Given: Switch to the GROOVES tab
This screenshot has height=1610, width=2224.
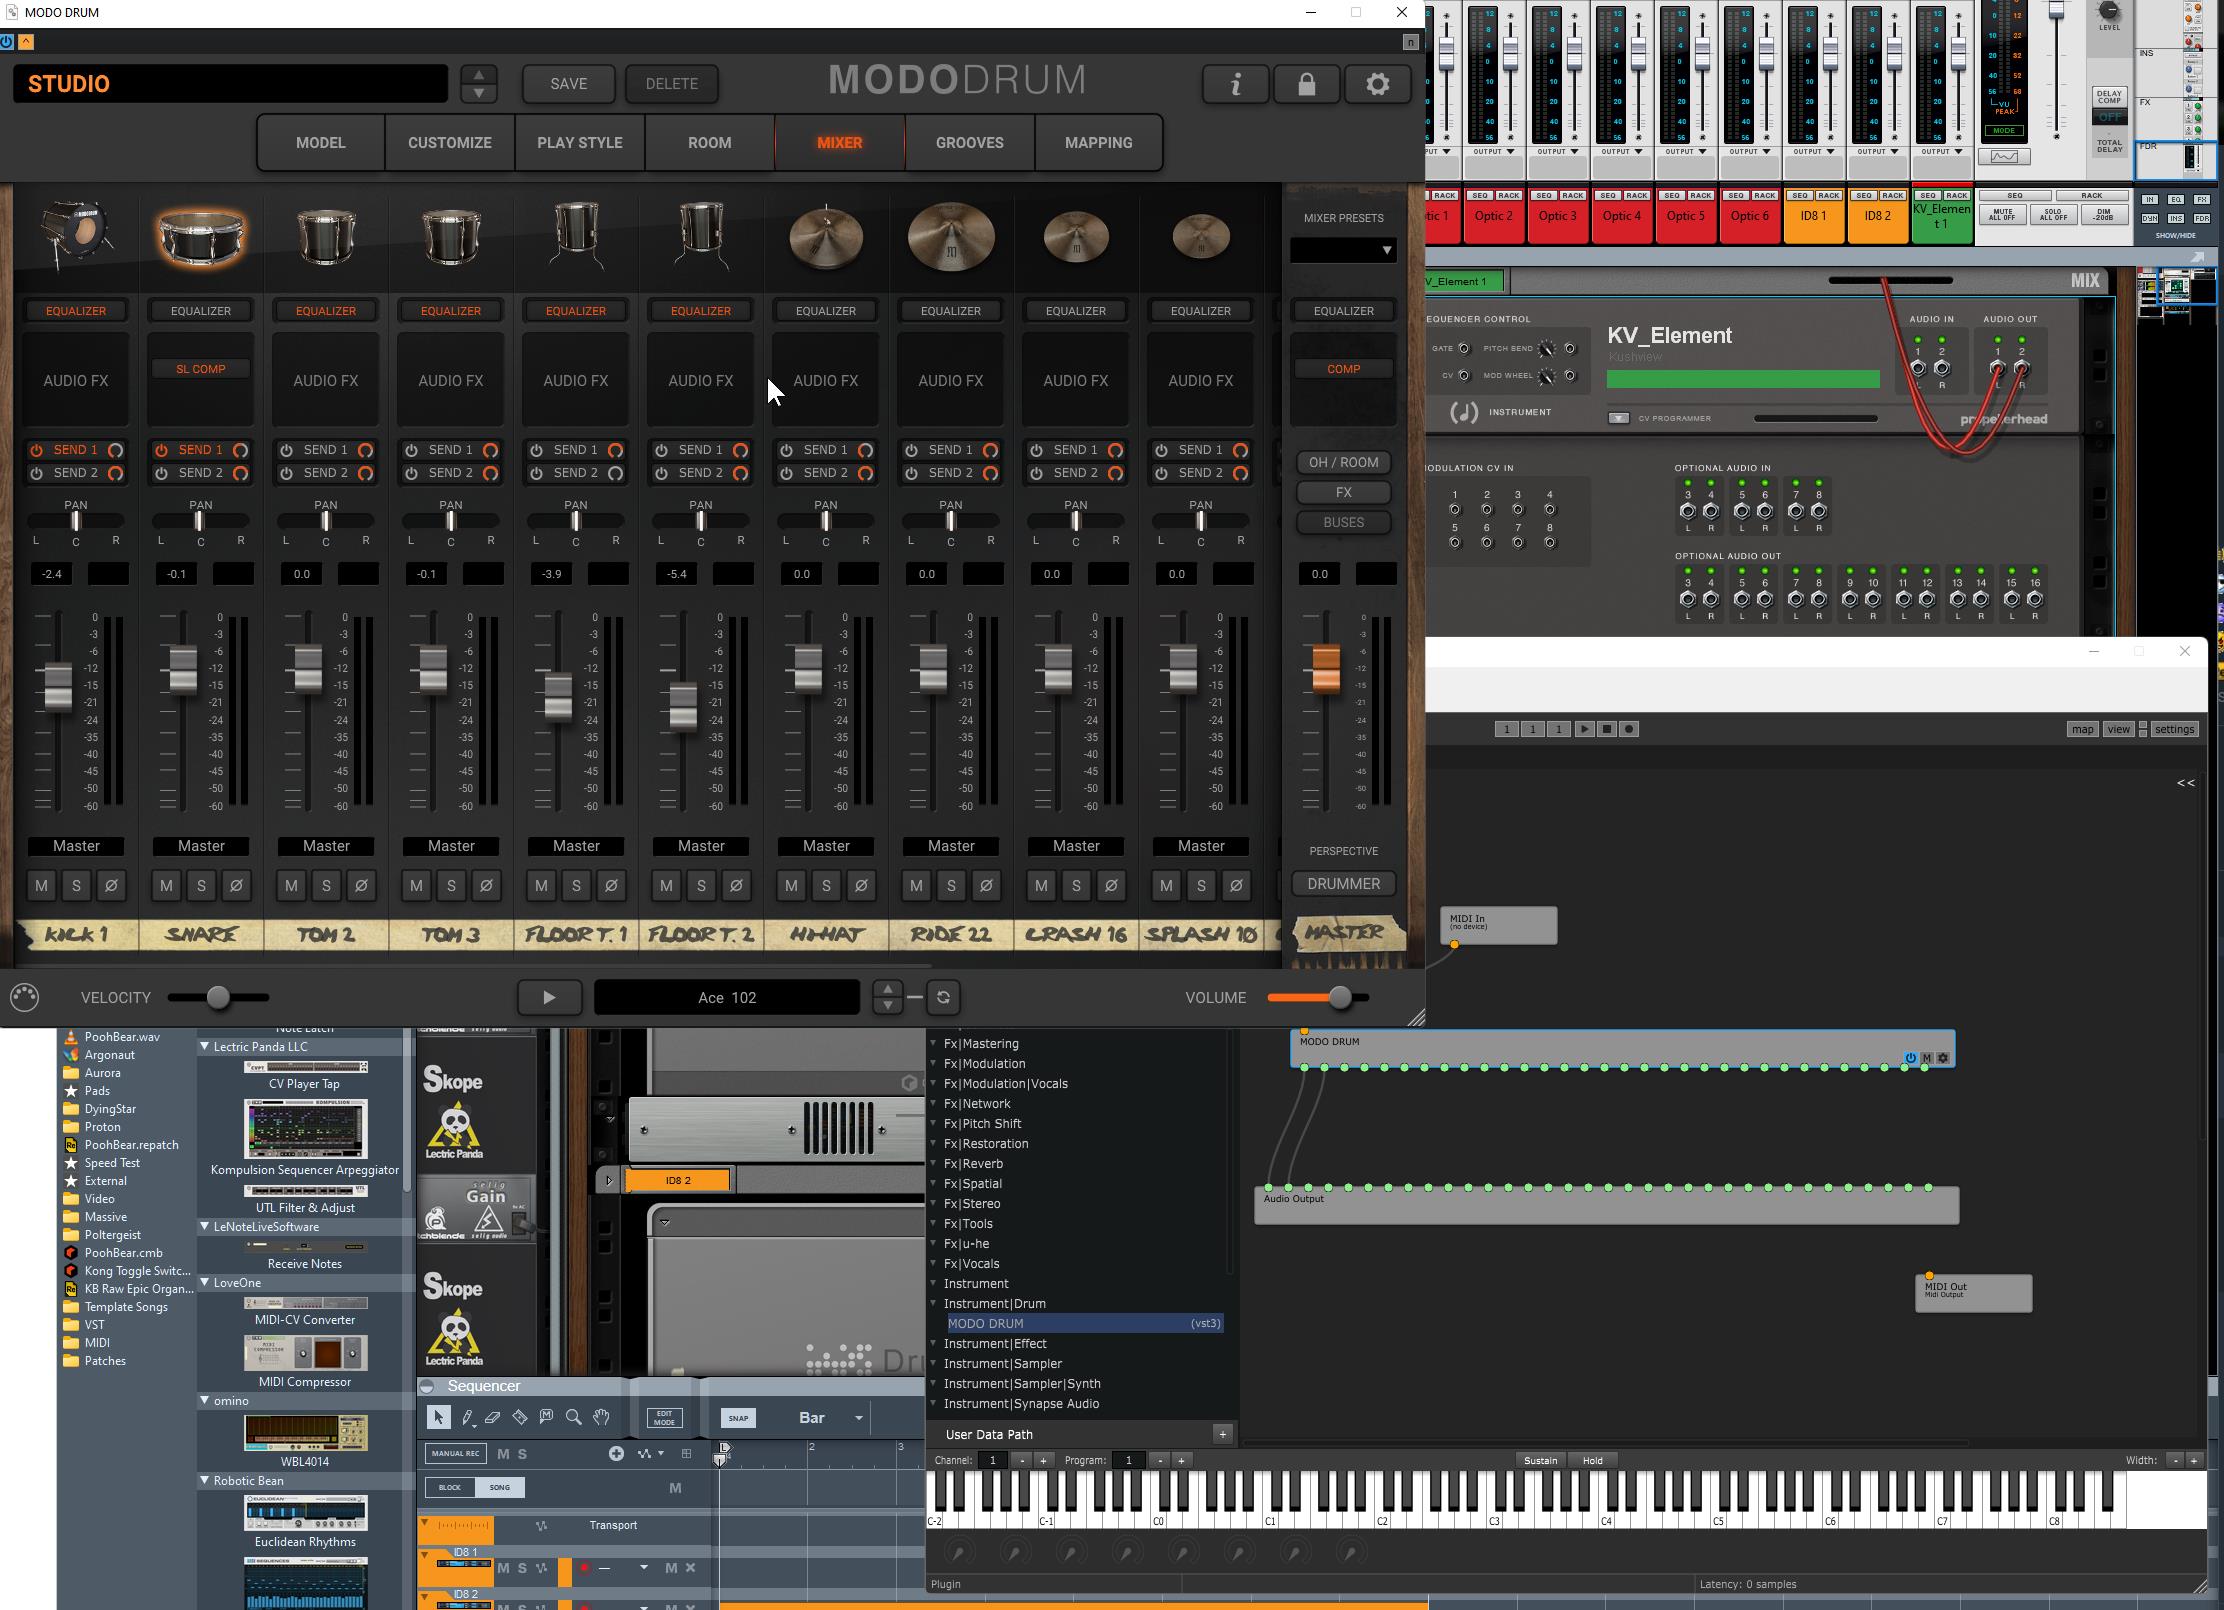Looking at the screenshot, I should [x=970, y=143].
